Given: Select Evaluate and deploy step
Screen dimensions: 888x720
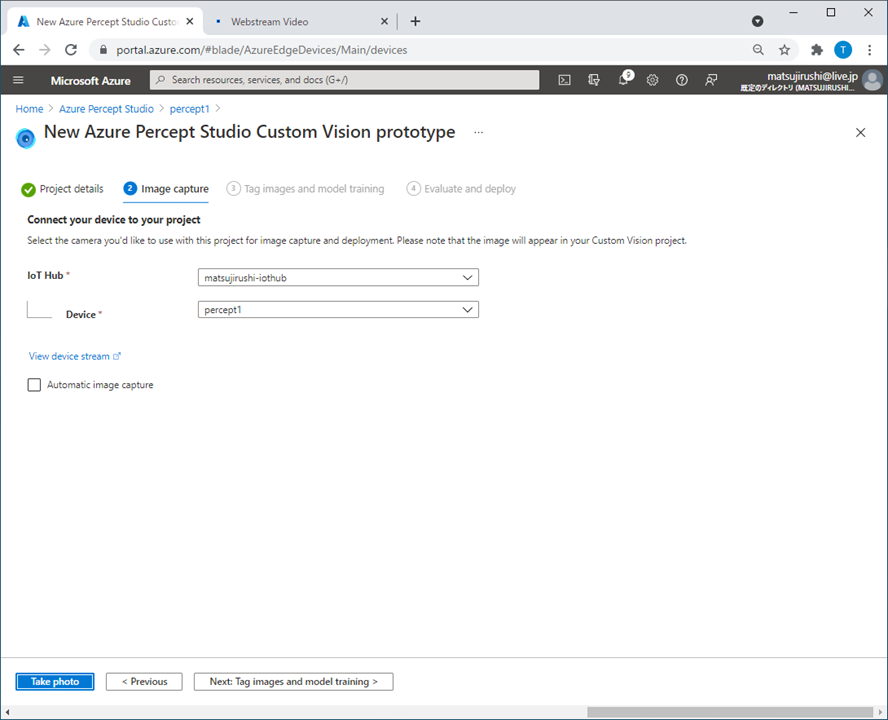Looking at the screenshot, I should coord(461,189).
